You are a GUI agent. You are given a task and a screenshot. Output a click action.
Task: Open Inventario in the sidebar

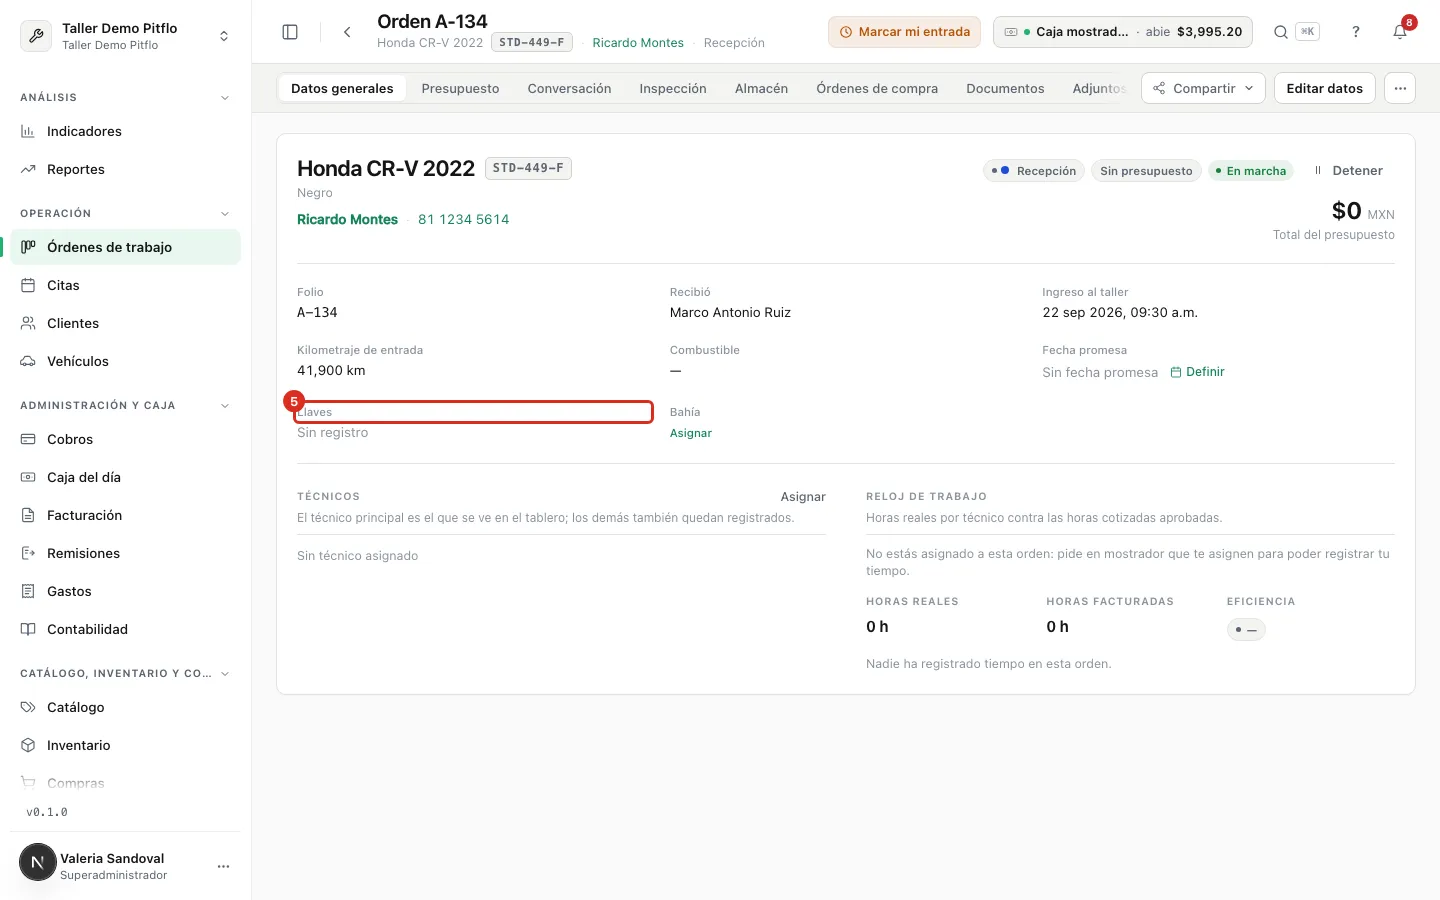pyautogui.click(x=125, y=745)
